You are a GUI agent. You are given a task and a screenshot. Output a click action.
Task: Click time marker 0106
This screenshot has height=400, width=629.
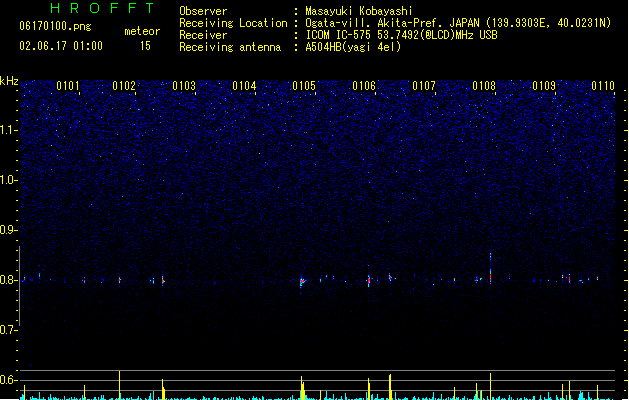364,86
